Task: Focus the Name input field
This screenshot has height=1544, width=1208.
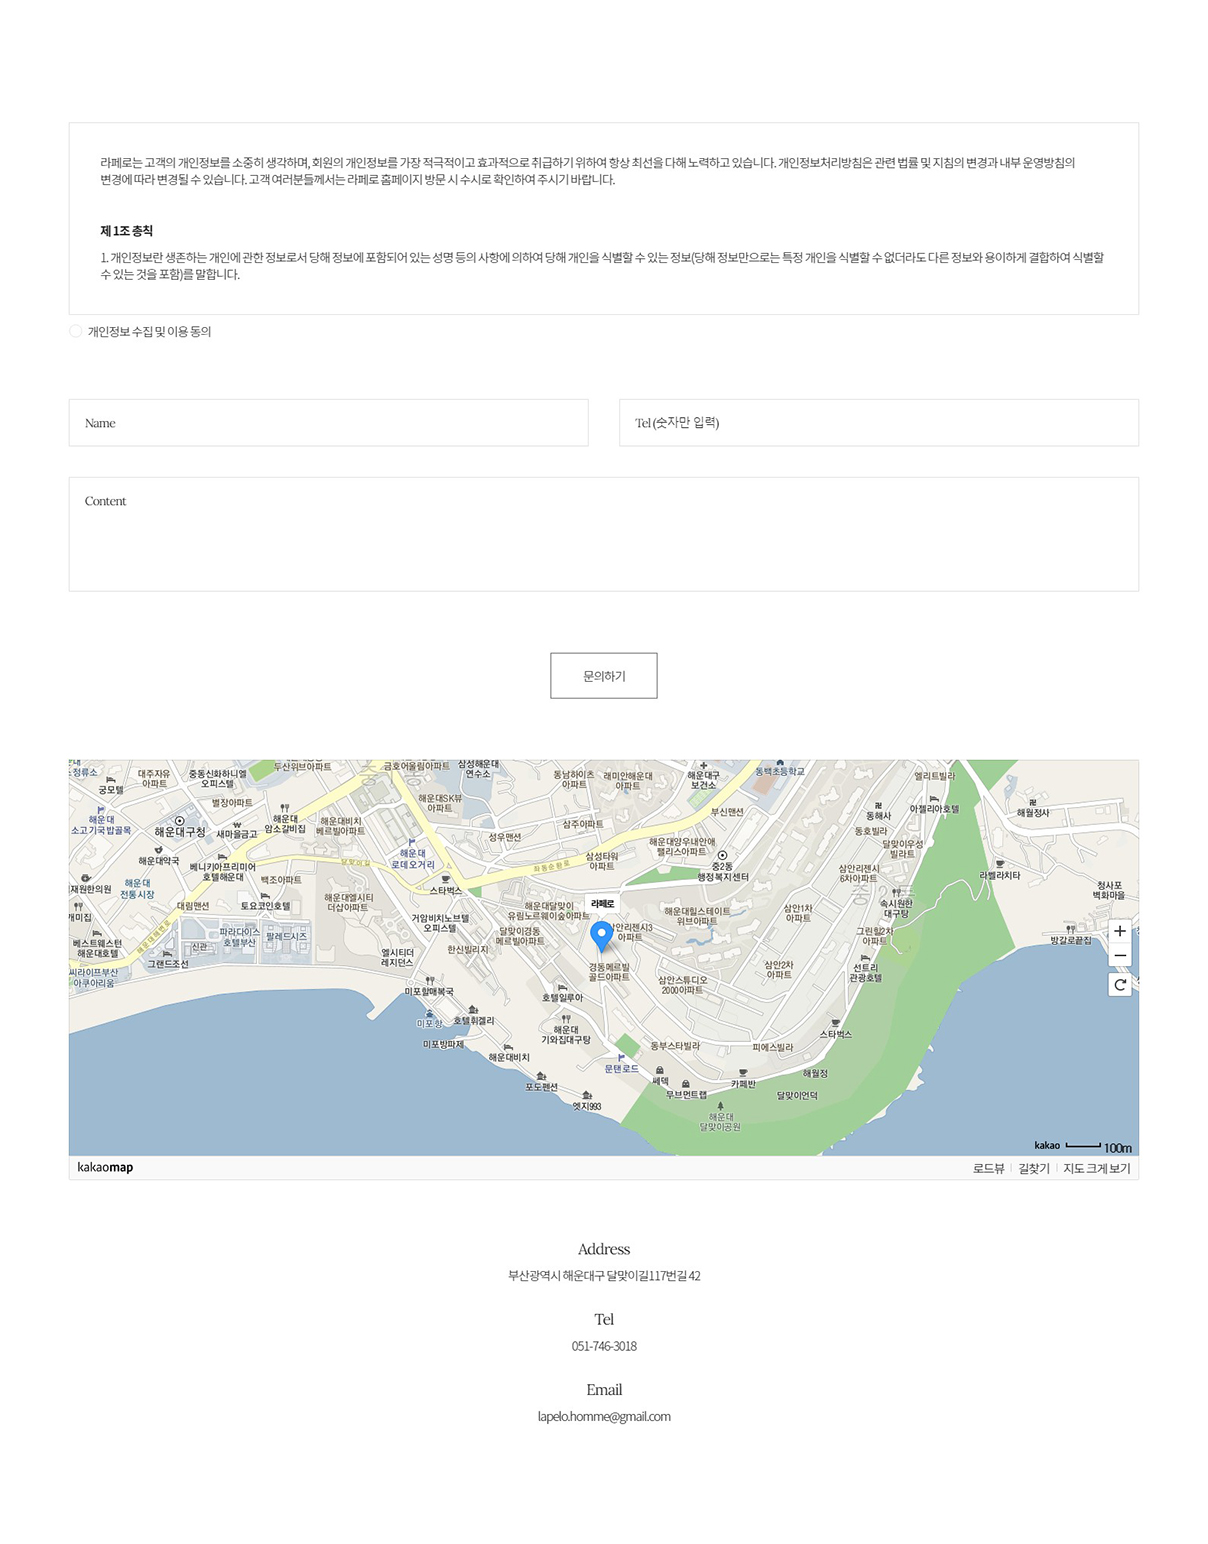Action: pyautogui.click(x=328, y=423)
